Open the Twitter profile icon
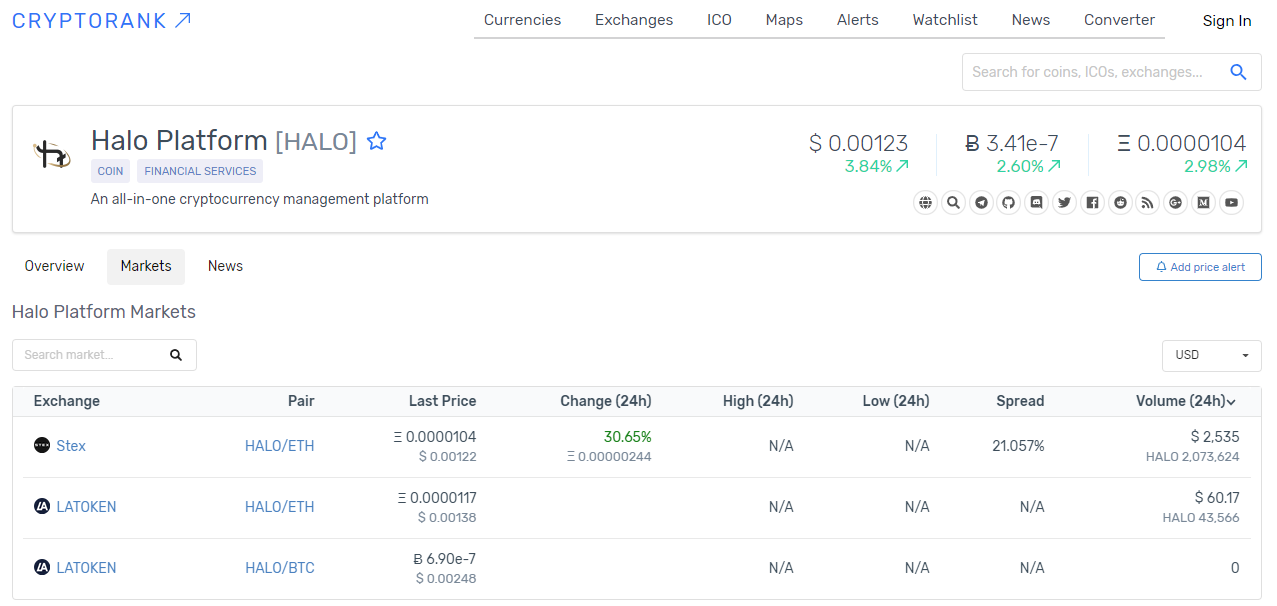1277x606 pixels. click(x=1065, y=203)
